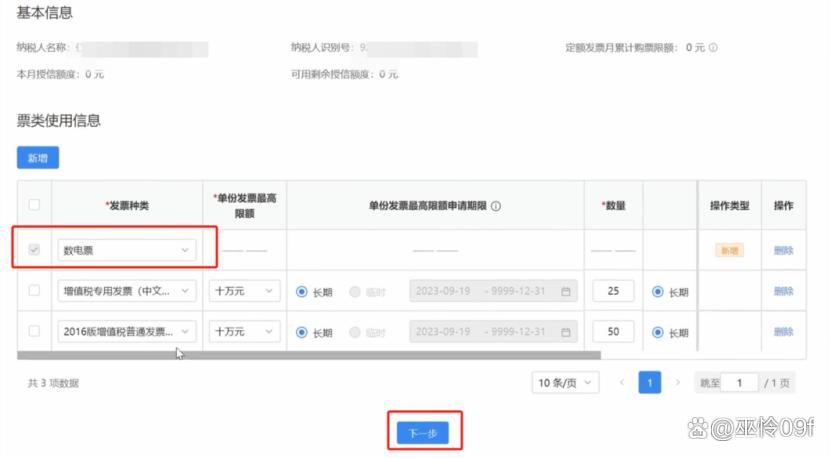Click the 单份发票最高限额 column header

pyautogui.click(x=244, y=206)
